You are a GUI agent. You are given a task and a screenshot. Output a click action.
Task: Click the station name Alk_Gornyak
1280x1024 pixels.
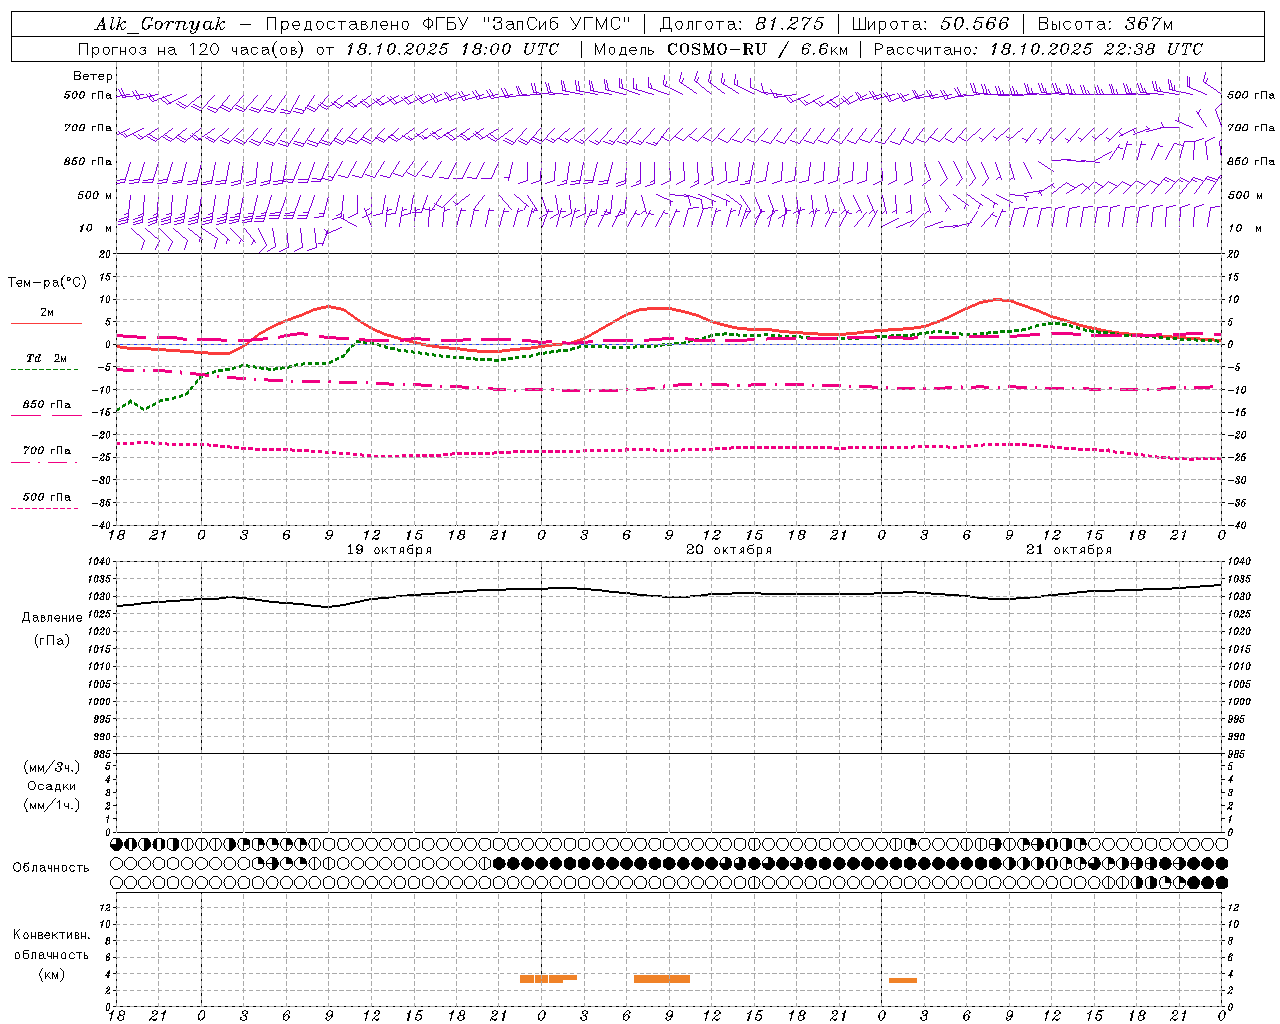point(160,24)
